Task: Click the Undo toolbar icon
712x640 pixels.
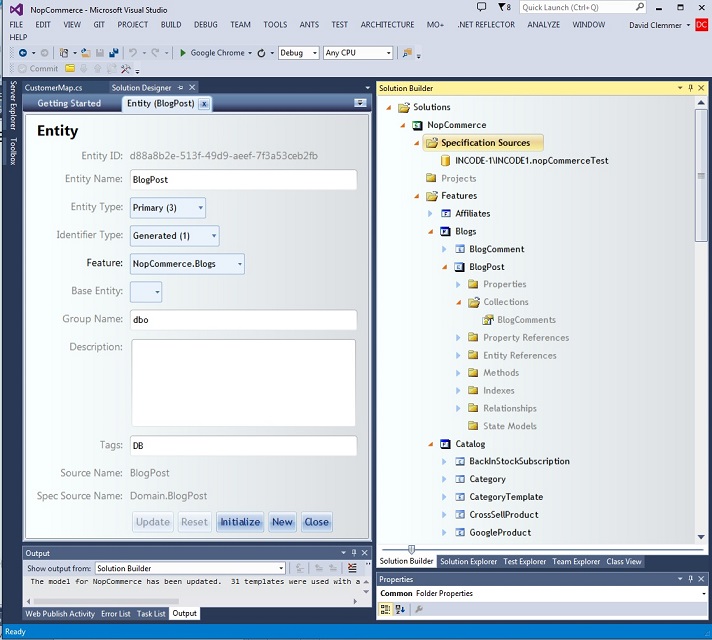Action: [133, 53]
